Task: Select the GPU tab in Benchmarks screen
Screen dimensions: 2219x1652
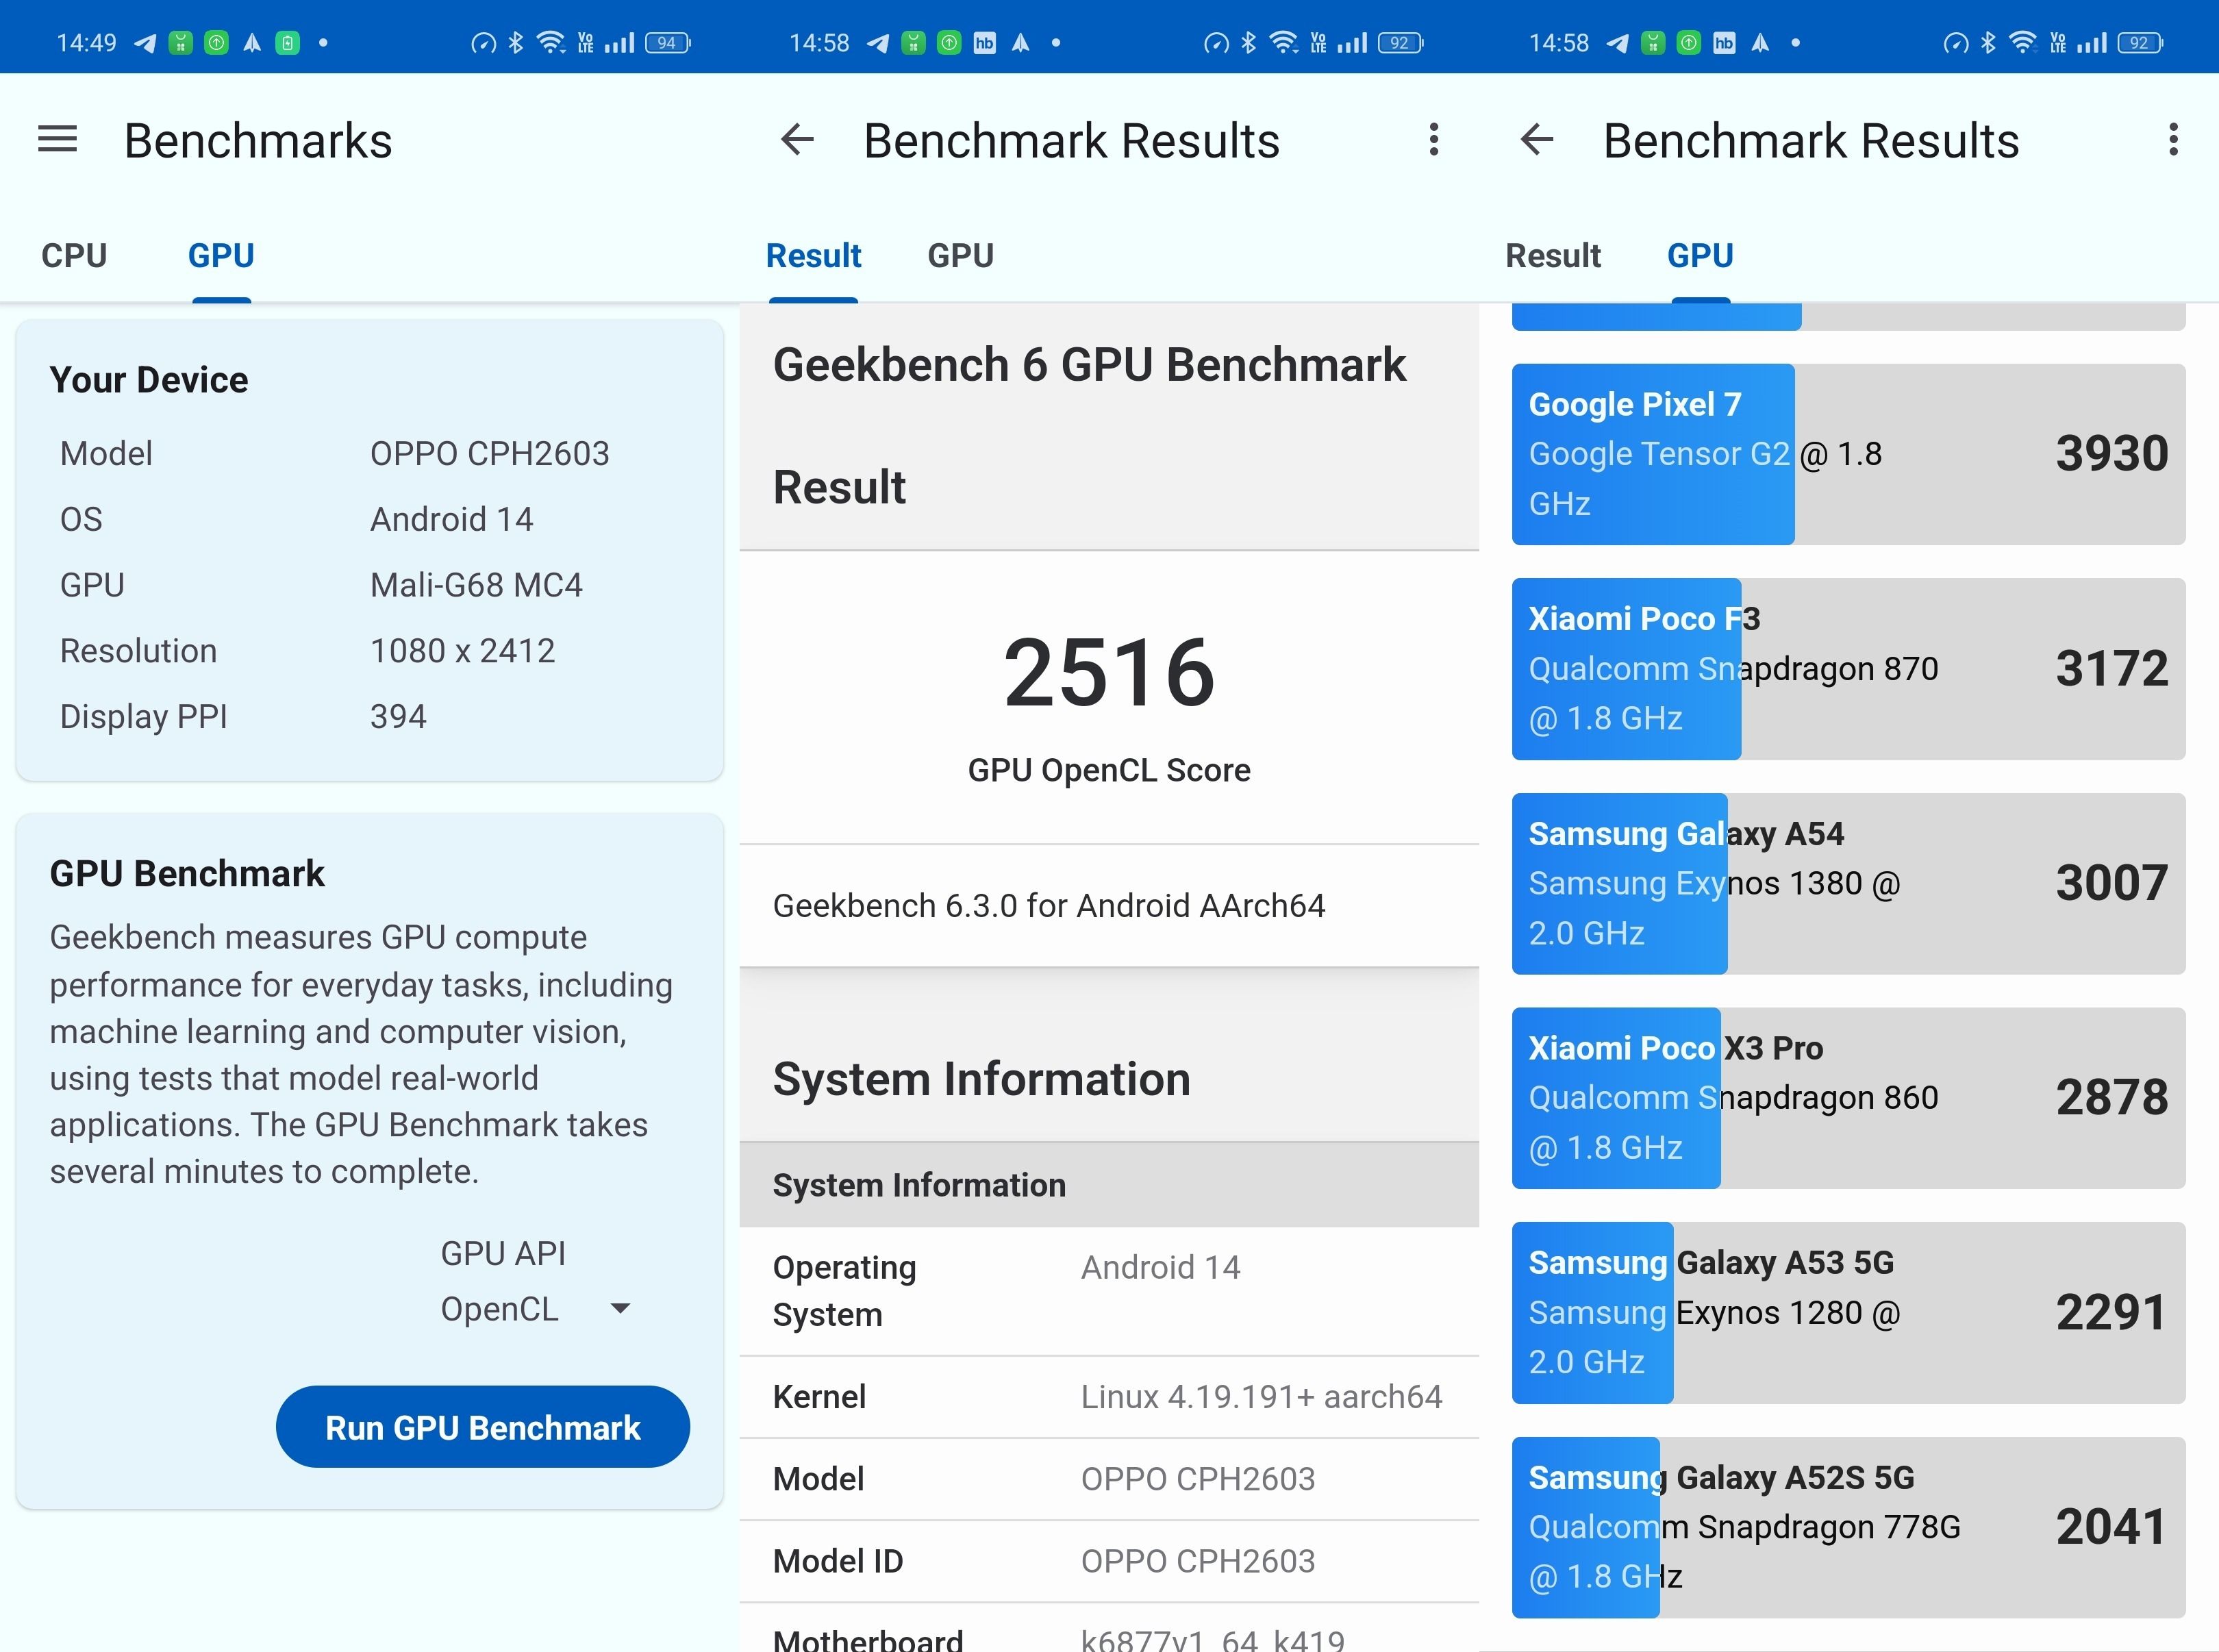Action: 221,256
